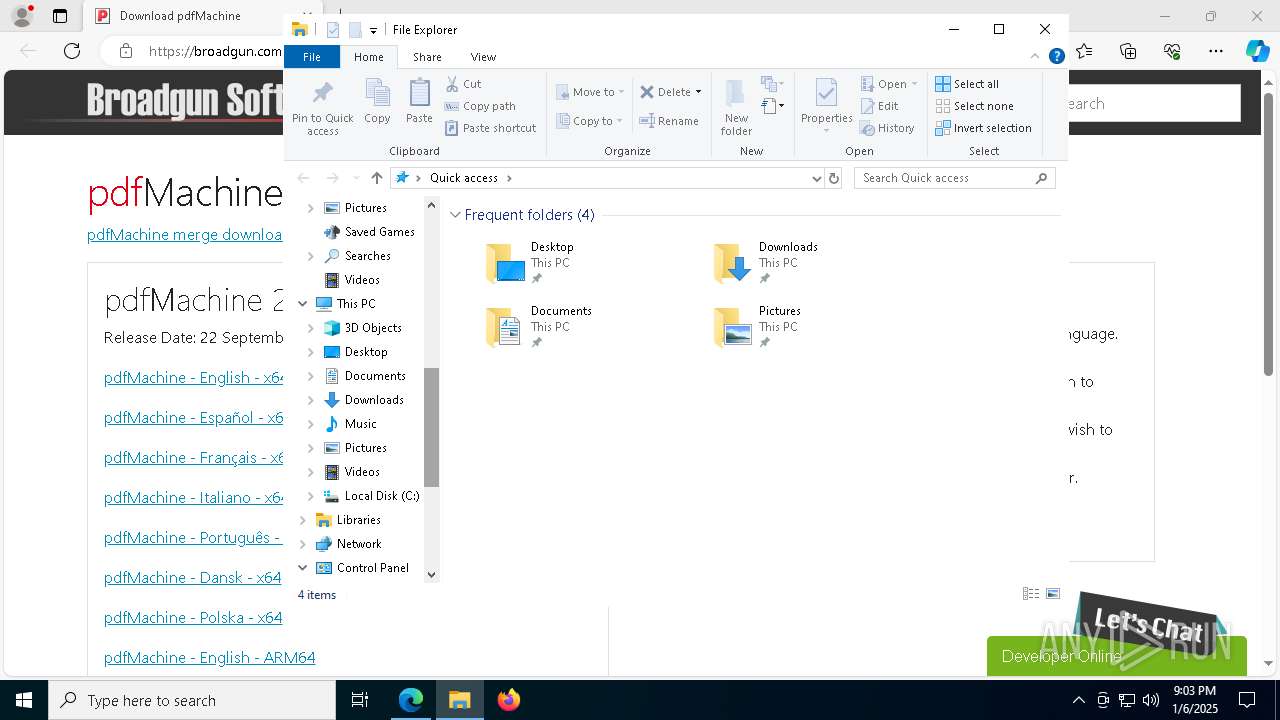Click Select all
The width and height of the screenshot is (1280, 720).
coord(967,84)
